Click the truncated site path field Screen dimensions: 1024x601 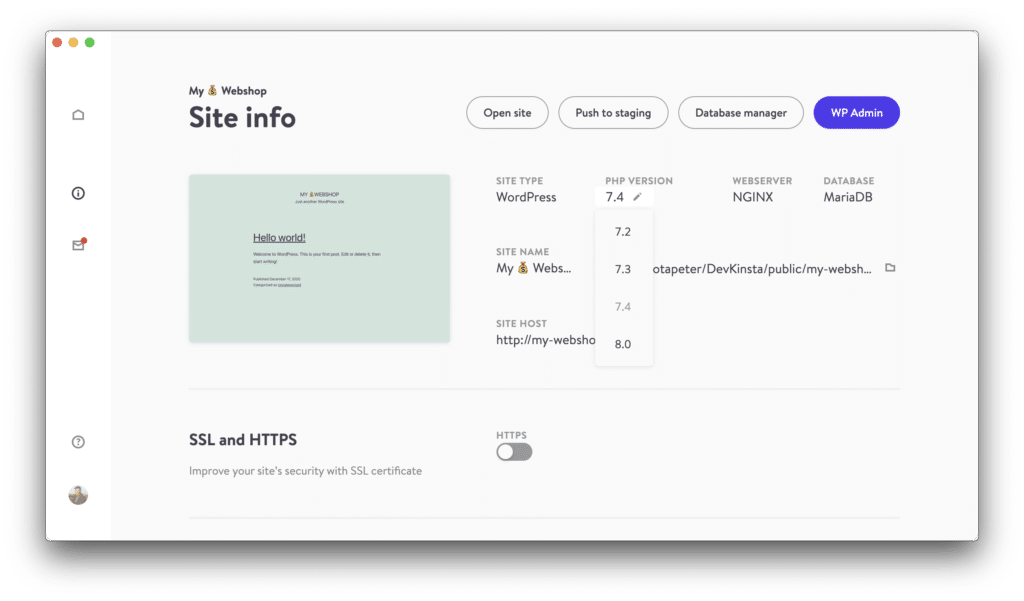760,268
